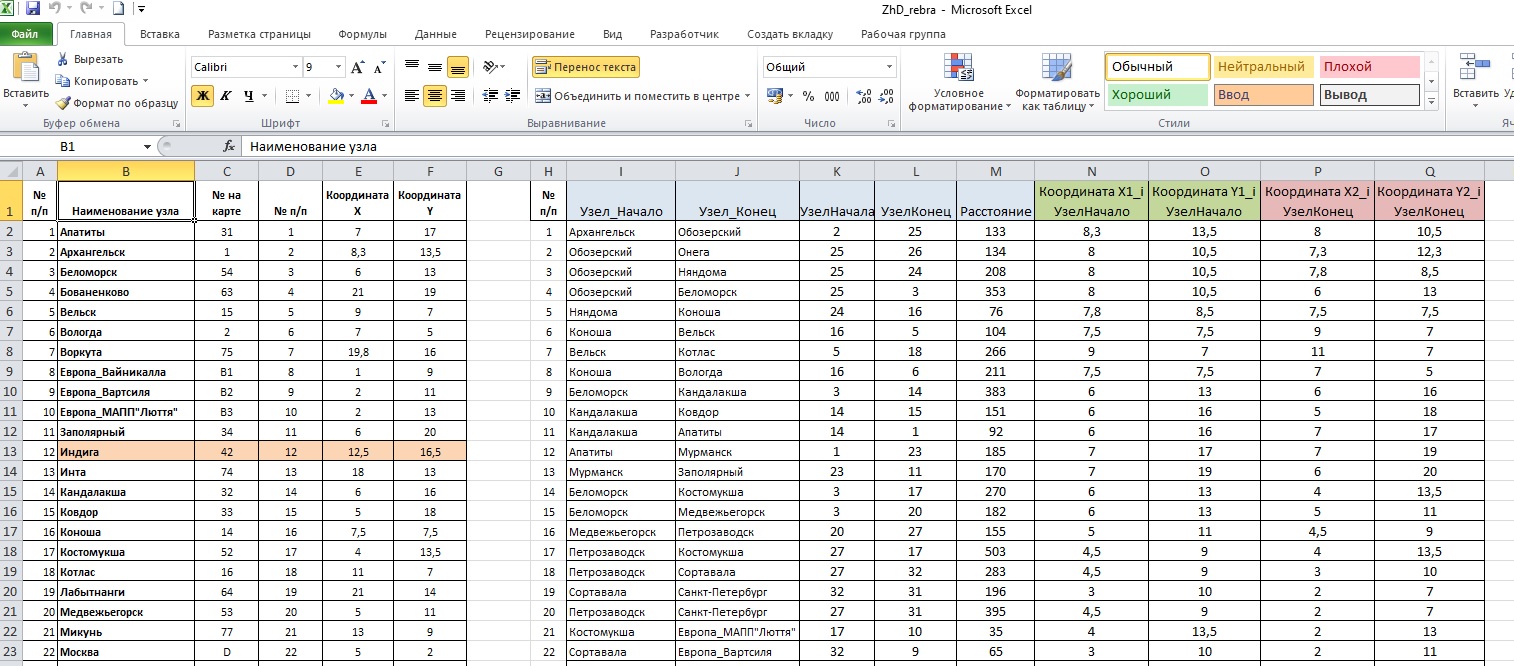Switch to the Разработчик tab
1514x666 pixels.
[684, 34]
